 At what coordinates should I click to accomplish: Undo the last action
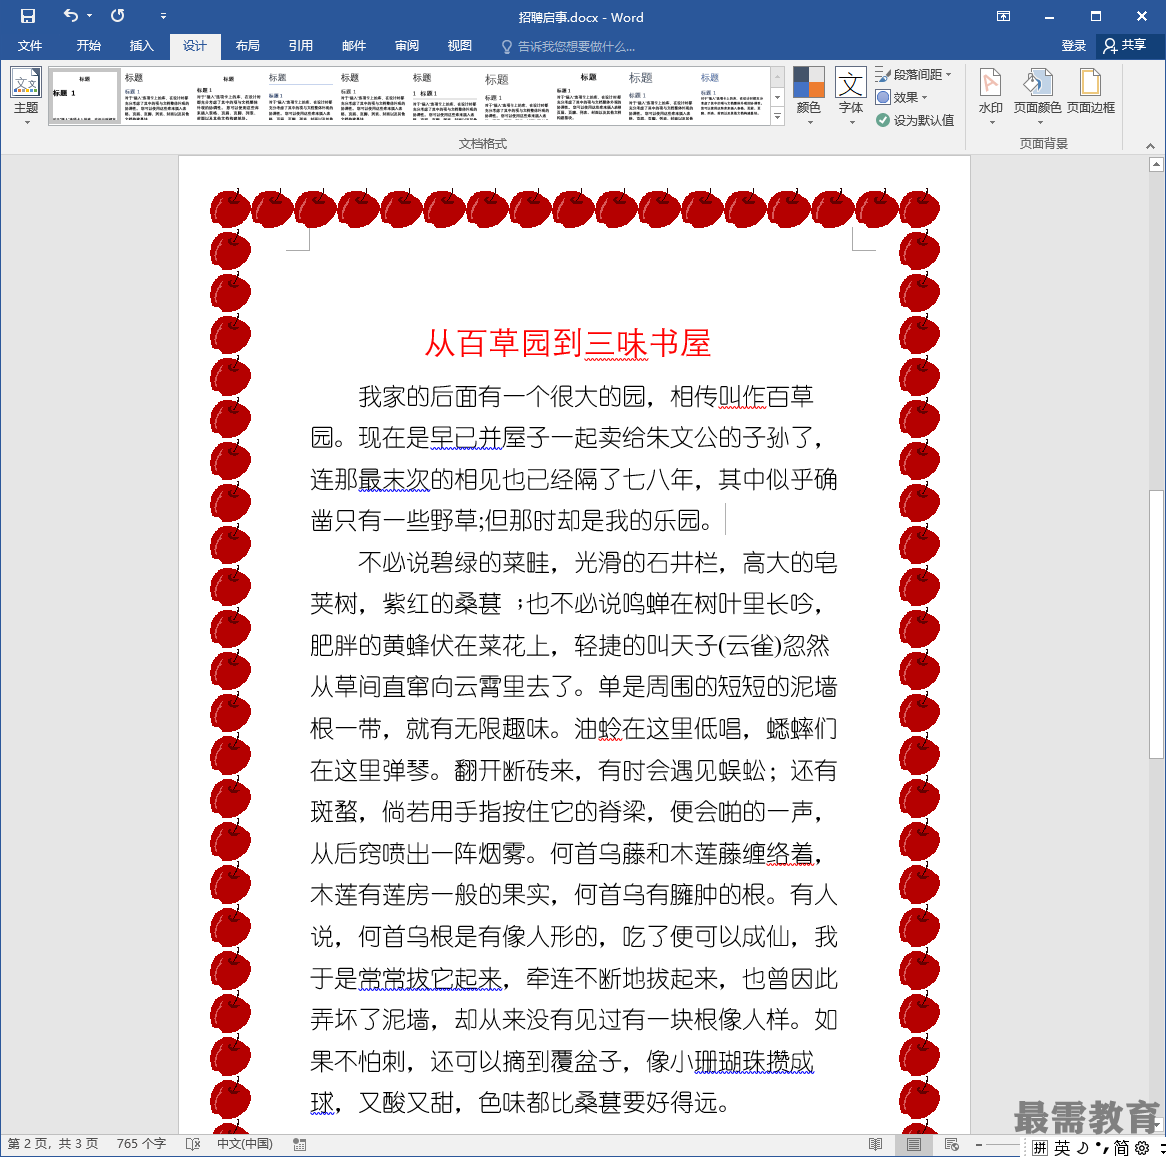tap(71, 16)
